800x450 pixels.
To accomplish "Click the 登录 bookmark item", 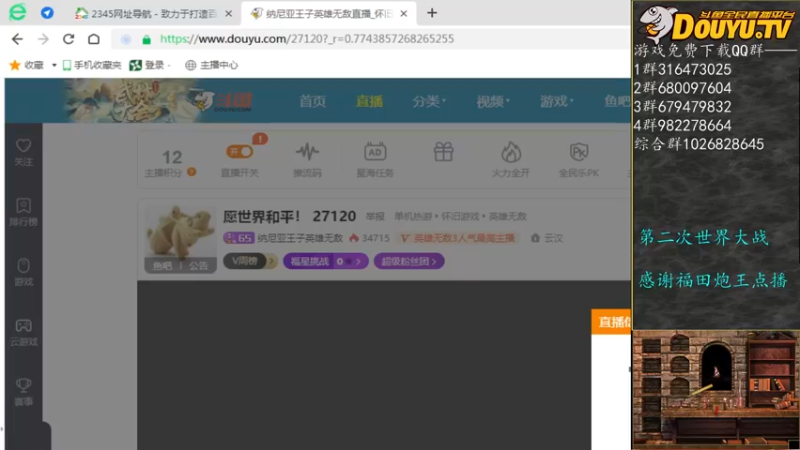I will click(147, 65).
